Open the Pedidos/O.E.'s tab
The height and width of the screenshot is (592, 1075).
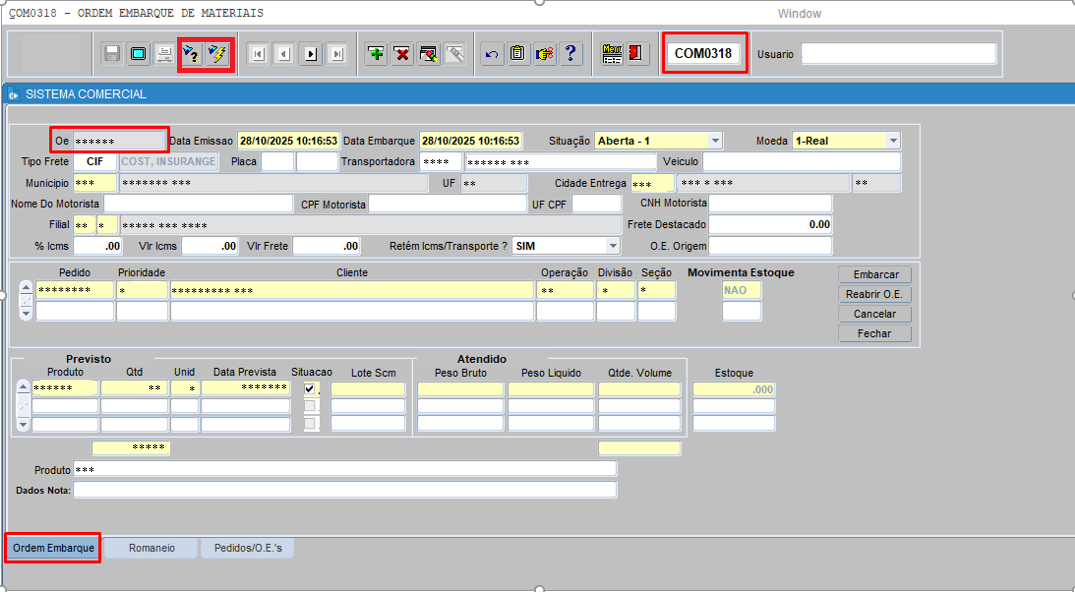pyautogui.click(x=247, y=548)
